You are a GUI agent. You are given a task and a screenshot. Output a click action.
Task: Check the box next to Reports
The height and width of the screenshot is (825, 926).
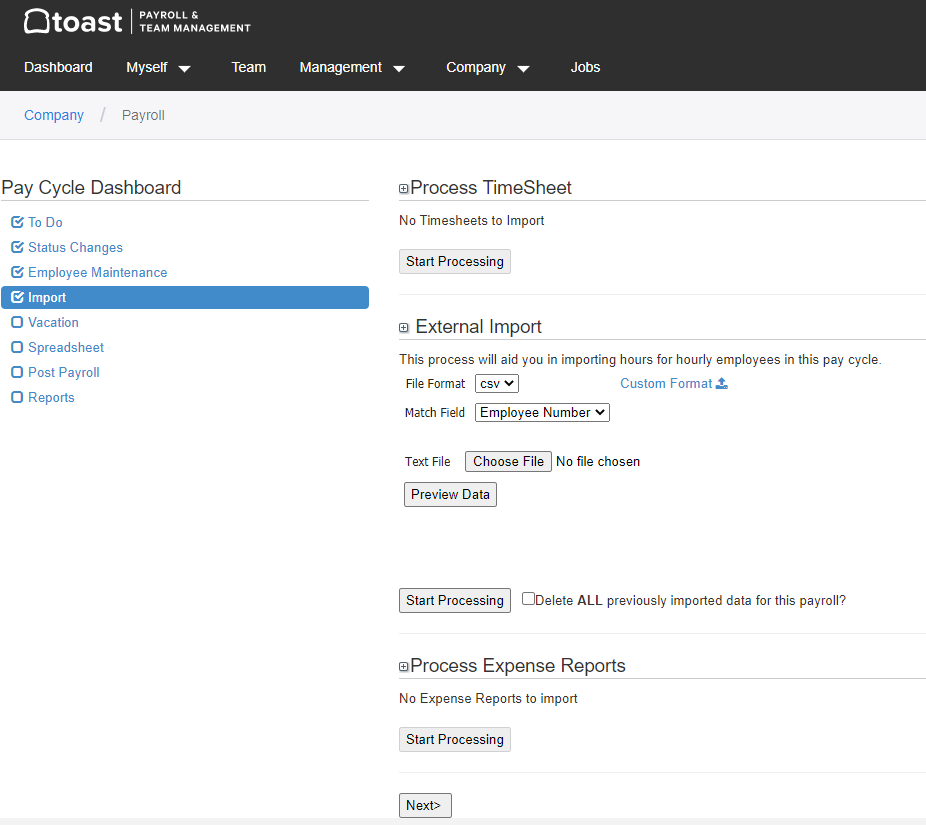[x=16, y=397]
